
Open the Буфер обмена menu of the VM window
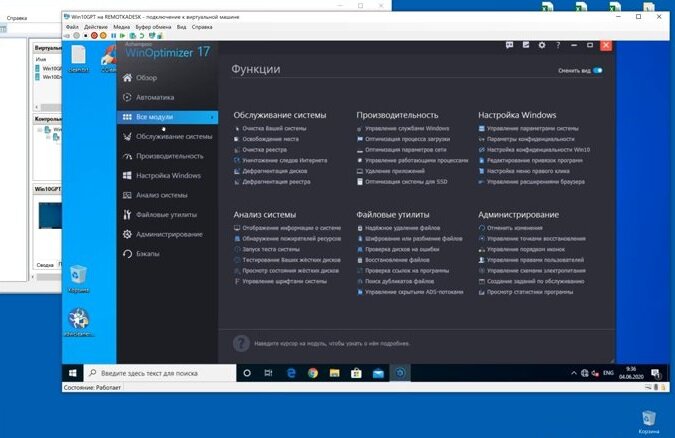pyautogui.click(x=153, y=27)
